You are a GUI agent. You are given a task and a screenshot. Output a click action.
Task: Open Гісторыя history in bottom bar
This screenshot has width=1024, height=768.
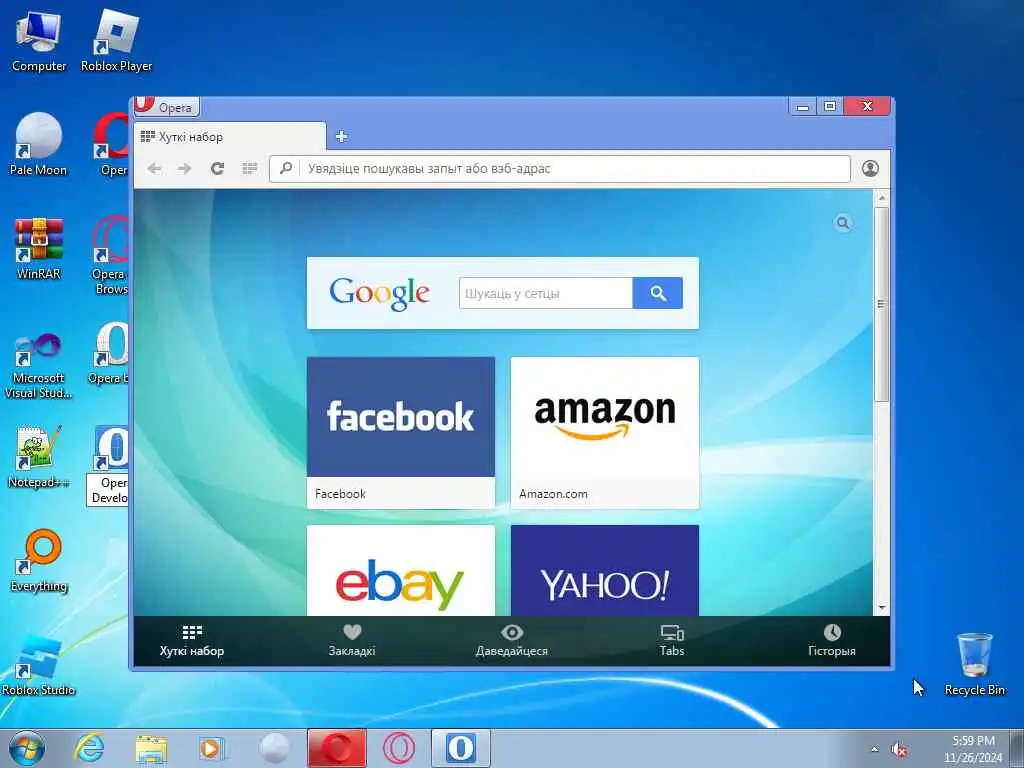coord(832,641)
